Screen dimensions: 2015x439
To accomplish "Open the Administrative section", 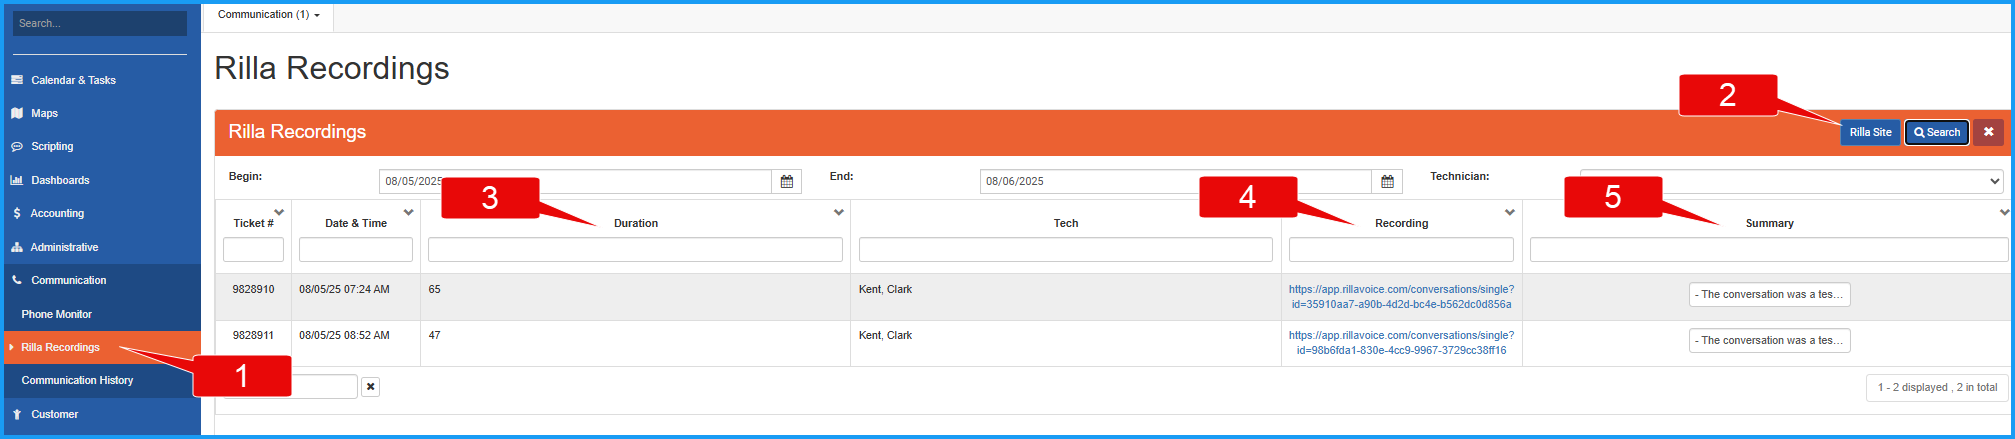I will (64, 247).
